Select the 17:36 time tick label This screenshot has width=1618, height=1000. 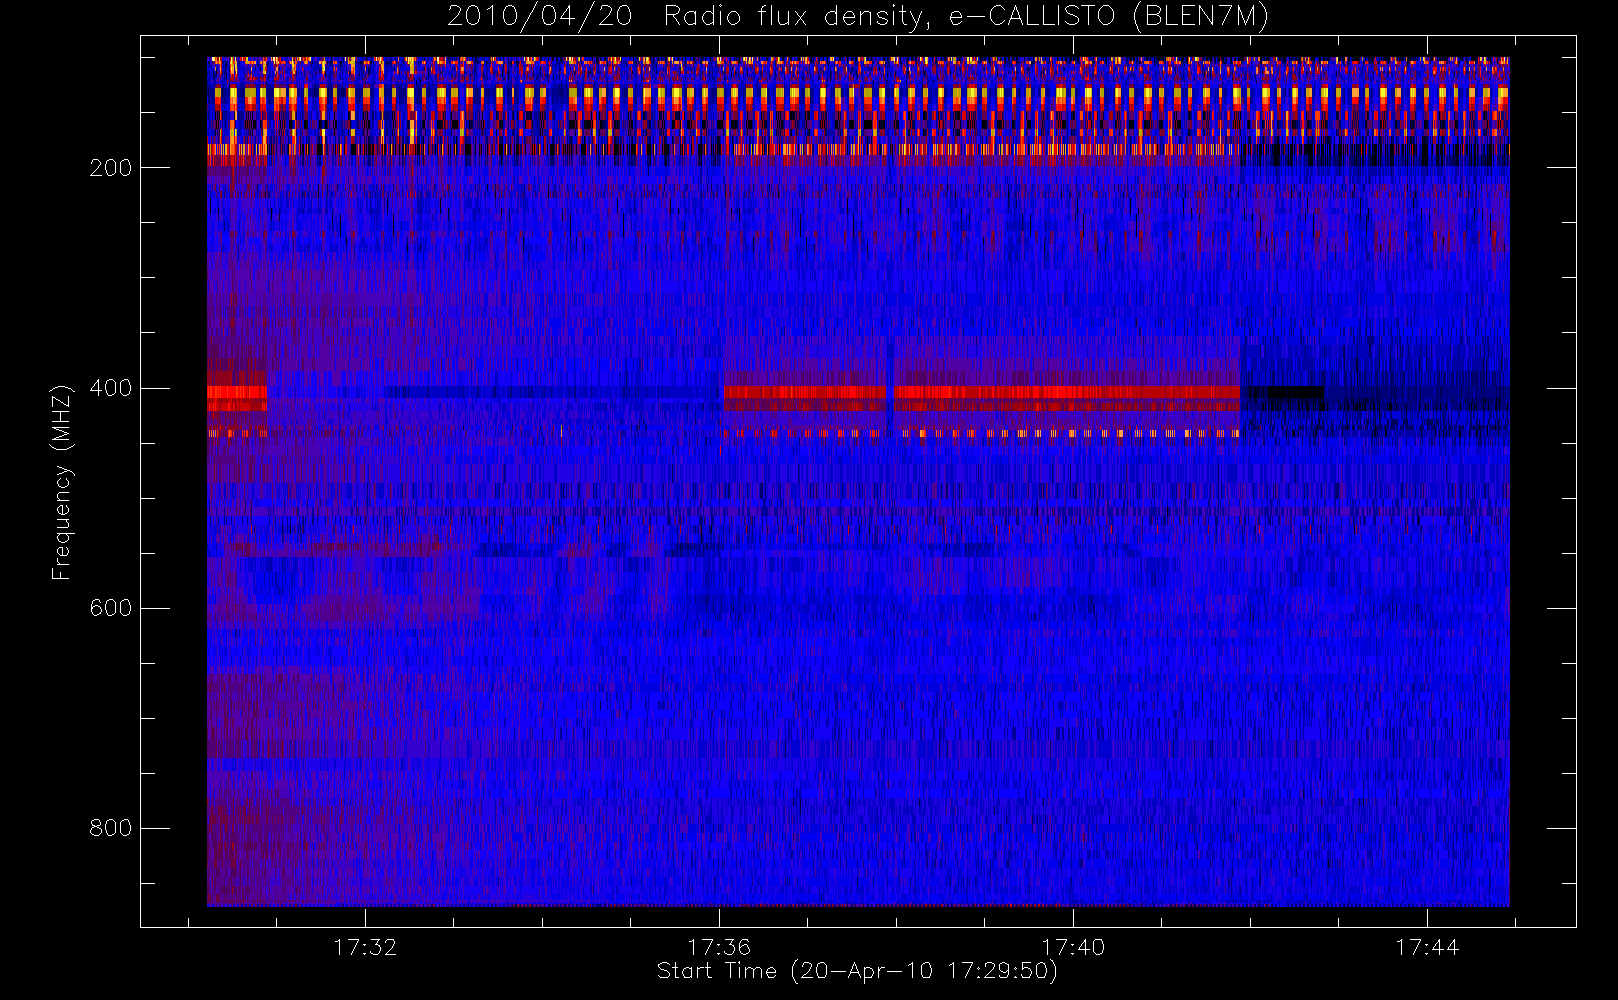pyautogui.click(x=719, y=947)
